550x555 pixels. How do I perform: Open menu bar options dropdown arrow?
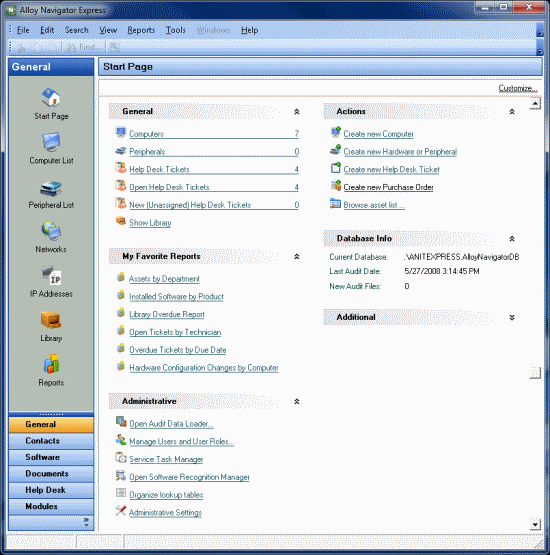pyautogui.click(x=540, y=30)
